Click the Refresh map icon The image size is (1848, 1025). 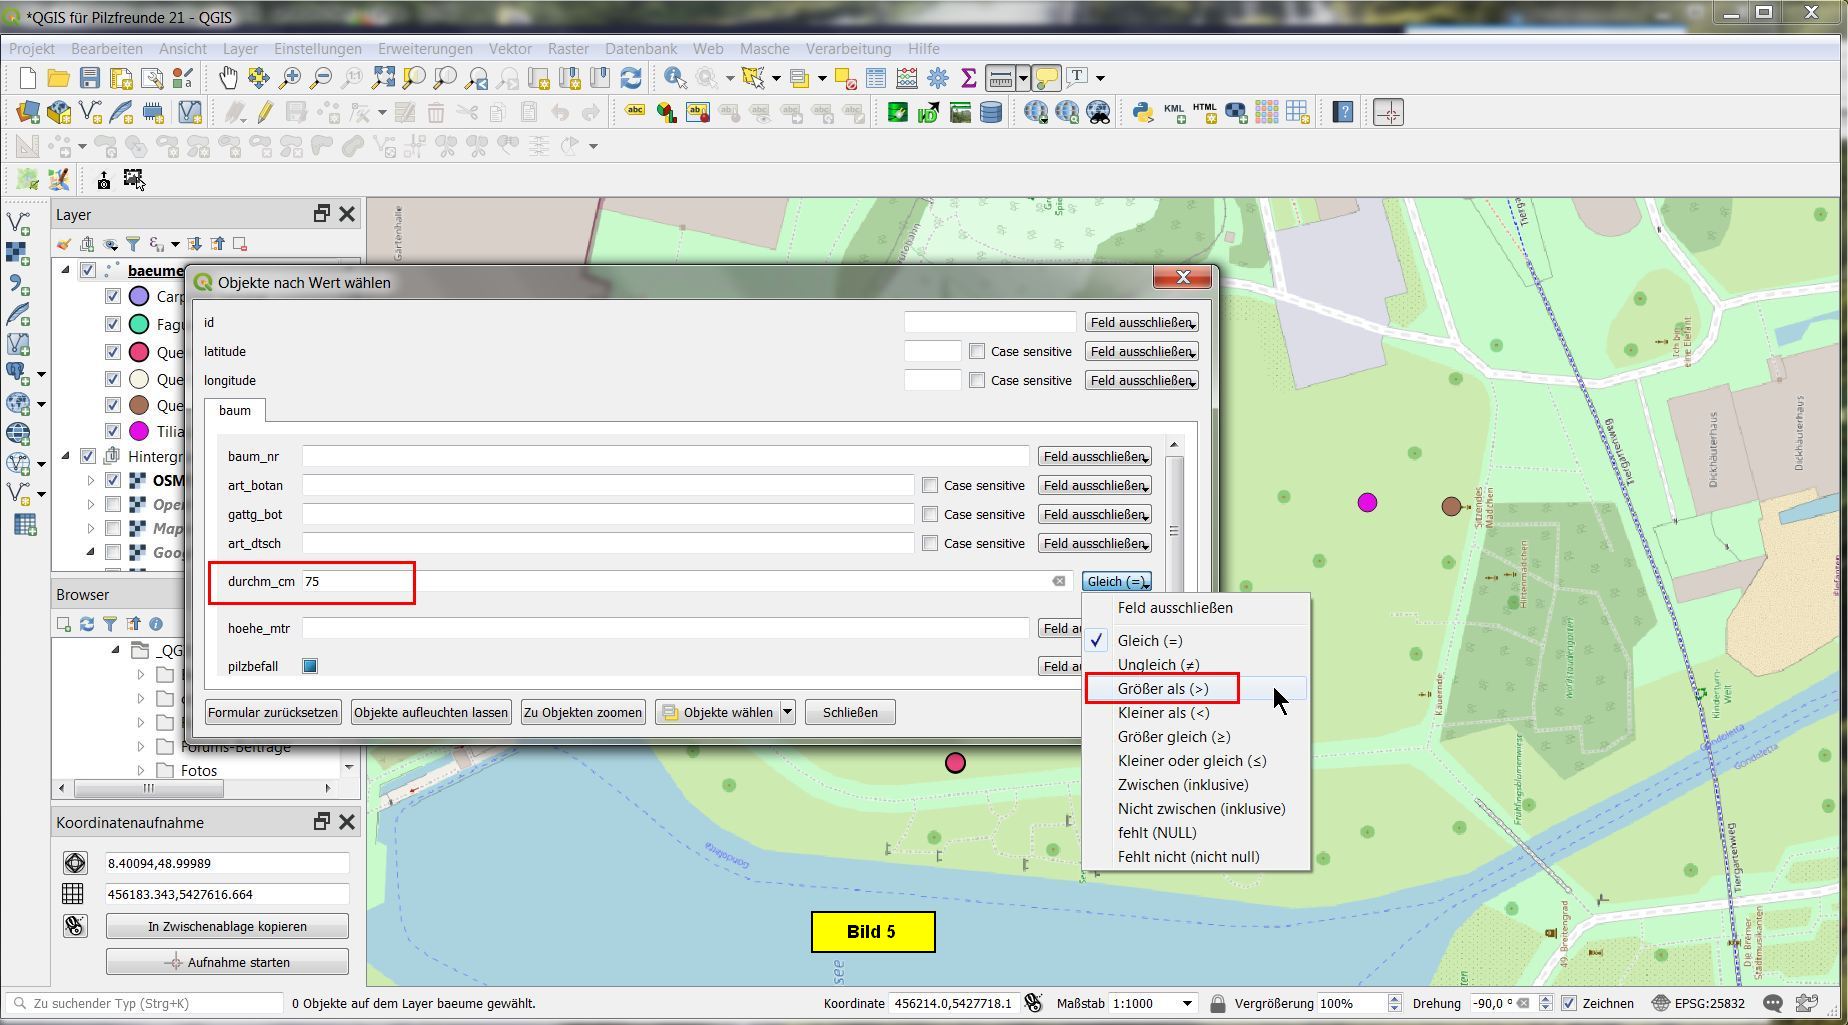[x=631, y=78]
